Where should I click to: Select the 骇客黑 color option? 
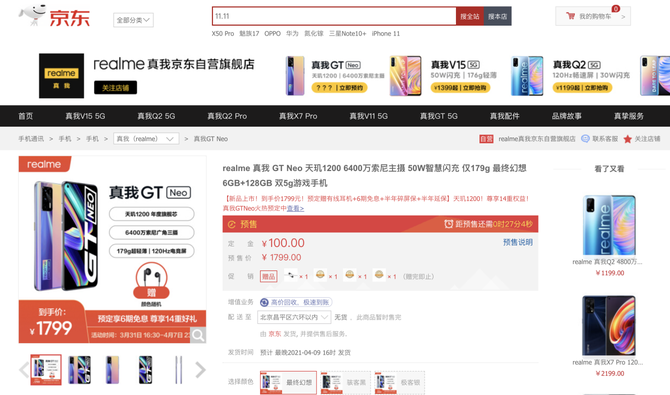345,383
